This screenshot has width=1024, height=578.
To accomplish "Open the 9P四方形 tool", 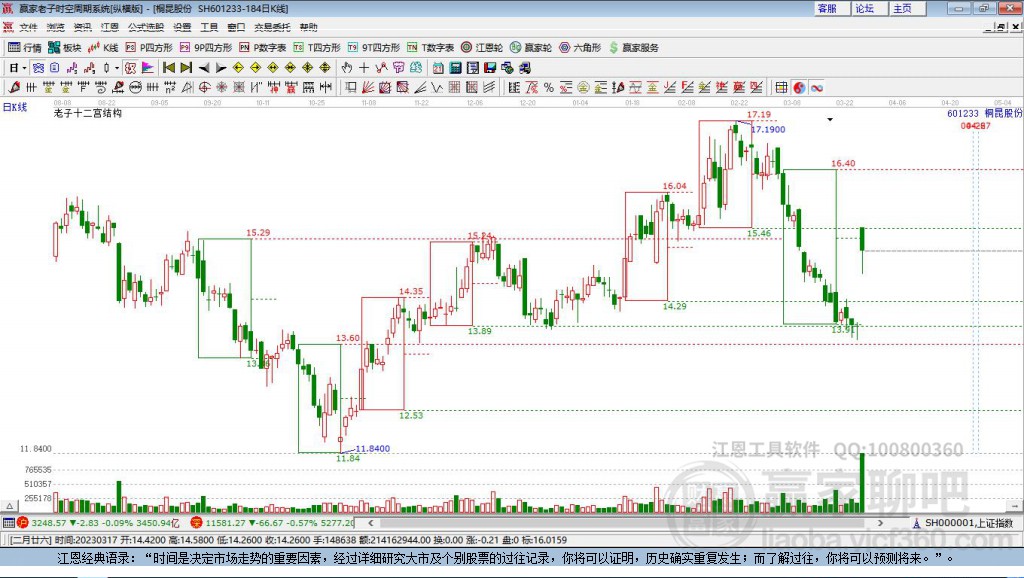I will coord(206,48).
